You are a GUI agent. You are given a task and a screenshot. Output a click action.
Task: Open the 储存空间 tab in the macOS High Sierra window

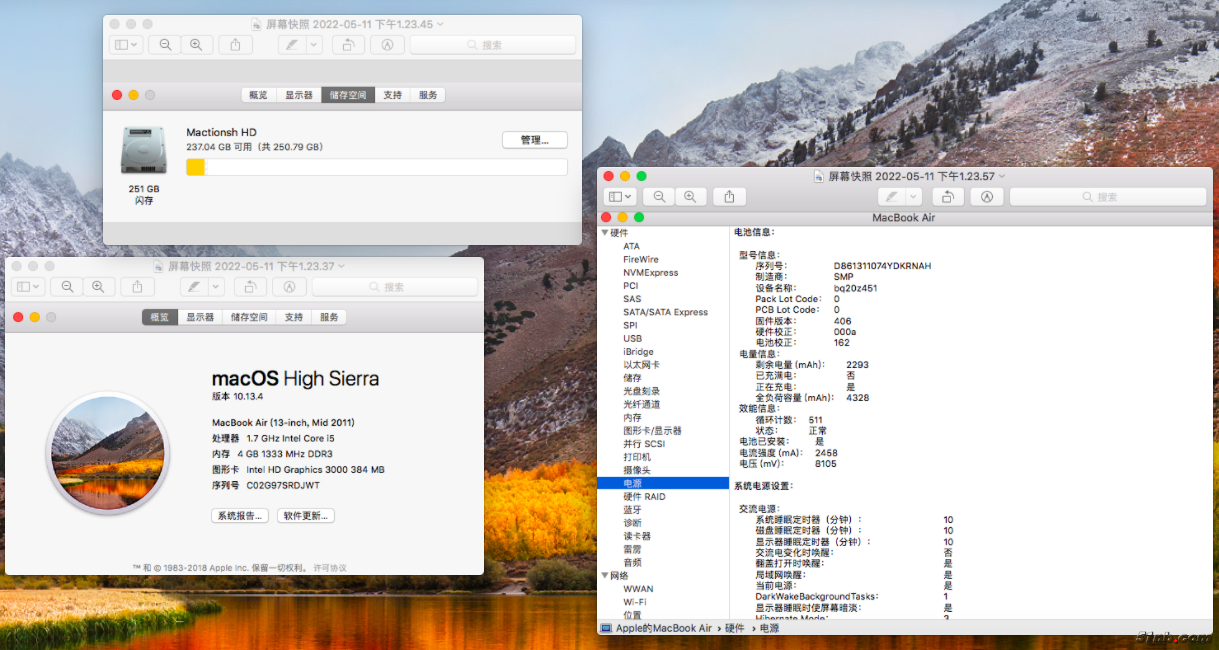click(x=249, y=317)
